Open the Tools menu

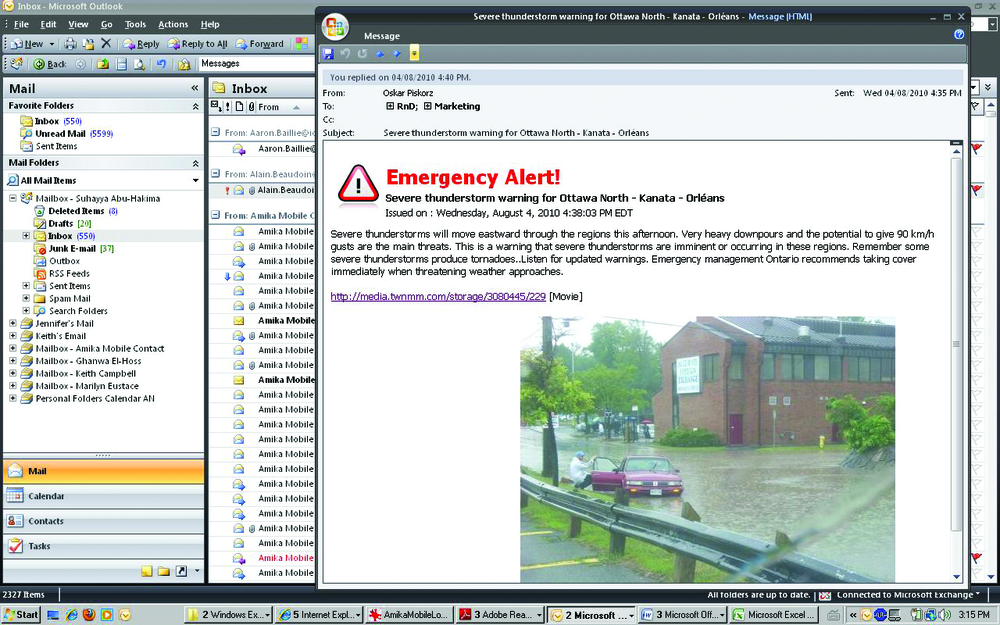point(135,24)
